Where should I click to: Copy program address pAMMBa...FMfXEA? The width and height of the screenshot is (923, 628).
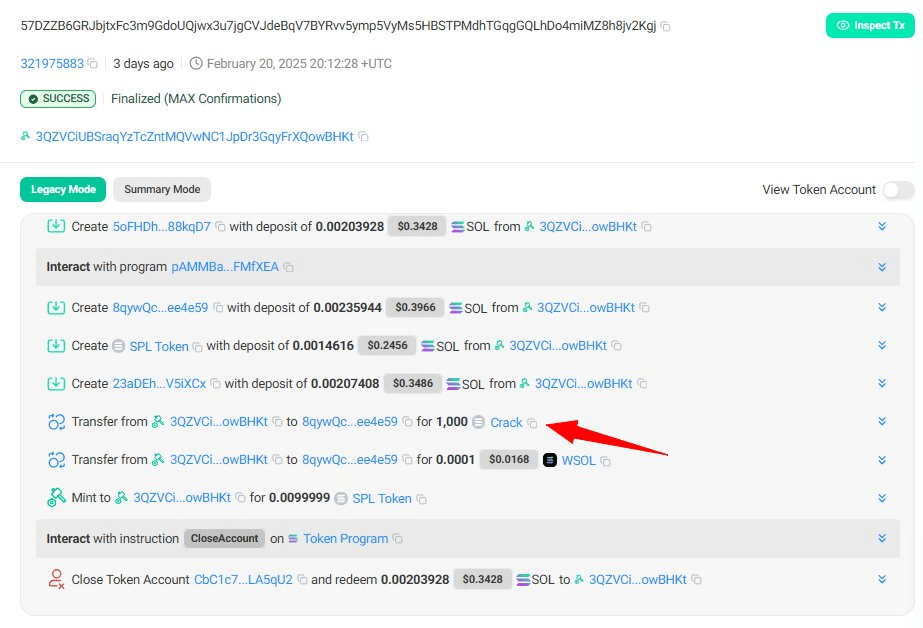[288, 268]
